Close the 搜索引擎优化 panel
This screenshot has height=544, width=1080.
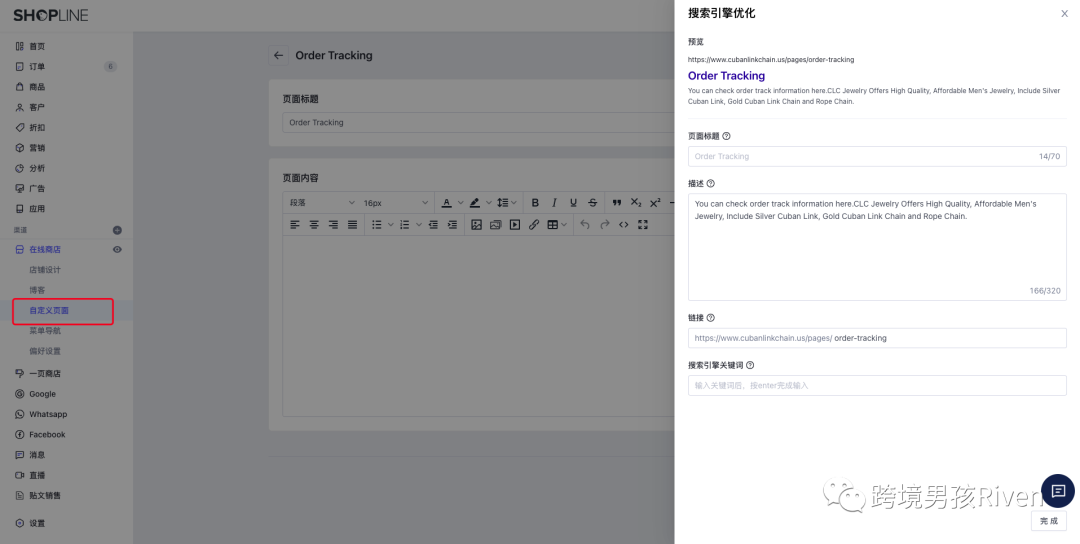1064,14
